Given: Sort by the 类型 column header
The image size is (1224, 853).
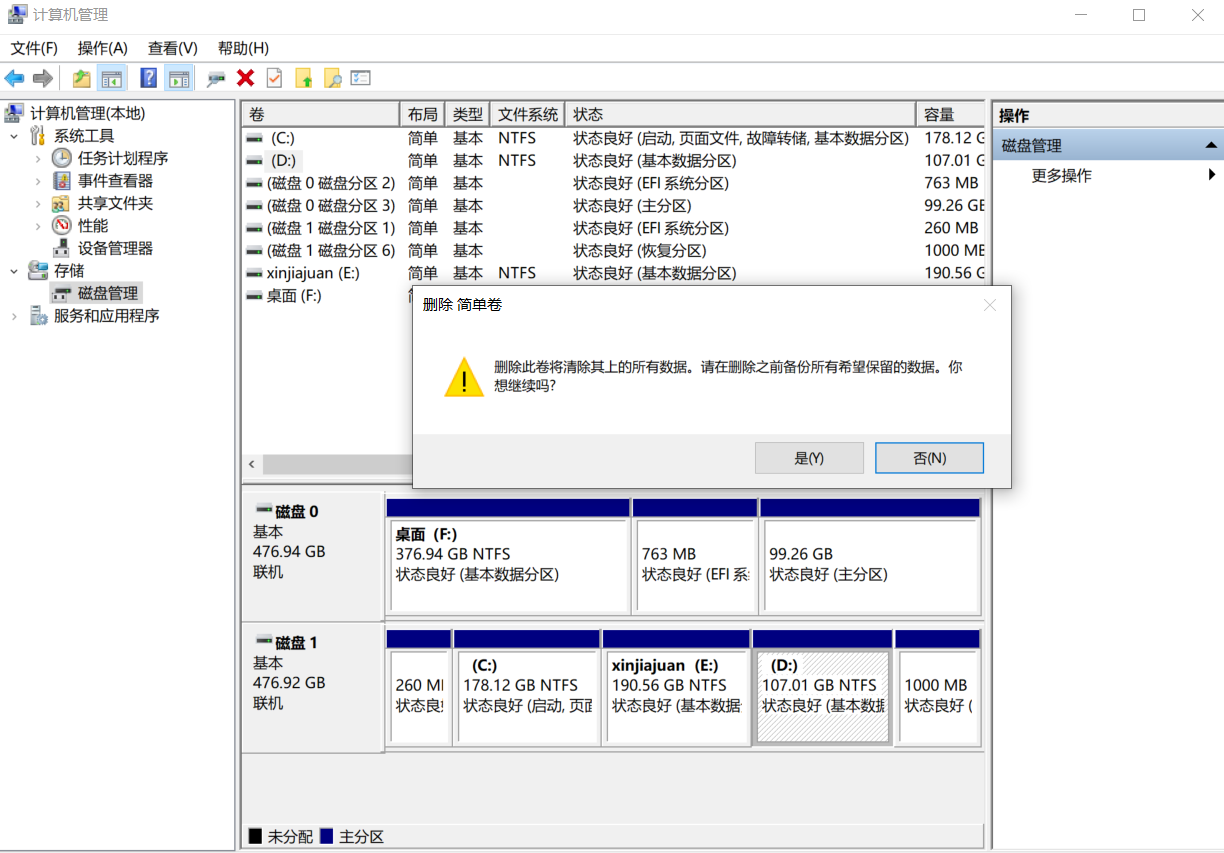Looking at the screenshot, I should [x=468, y=114].
